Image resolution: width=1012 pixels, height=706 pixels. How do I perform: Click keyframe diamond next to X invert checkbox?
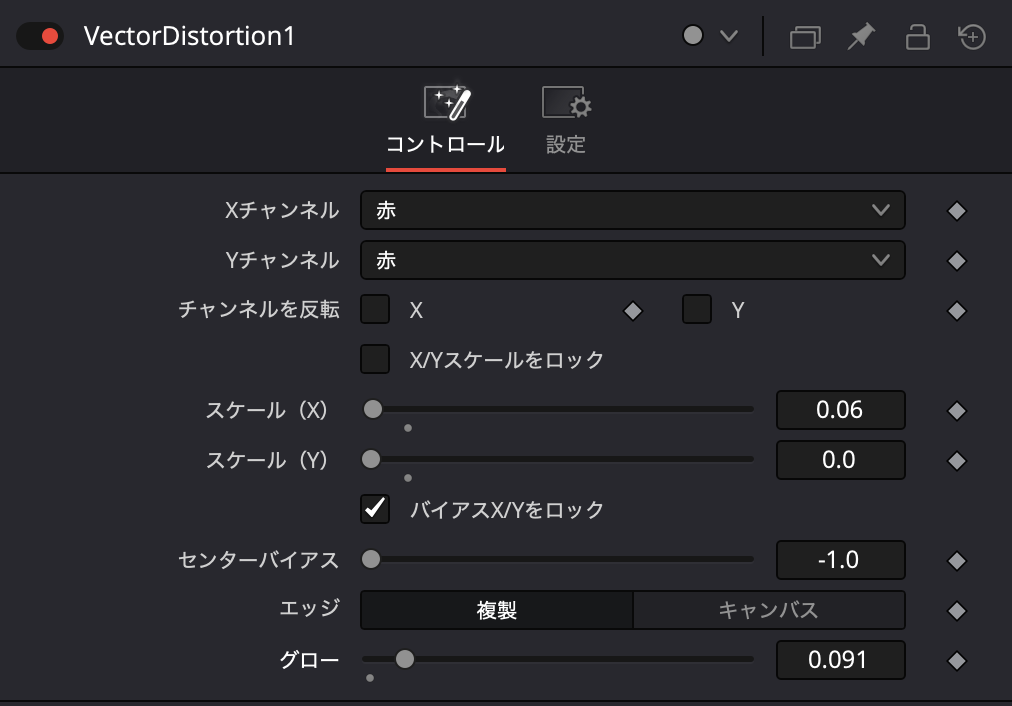[x=632, y=310]
